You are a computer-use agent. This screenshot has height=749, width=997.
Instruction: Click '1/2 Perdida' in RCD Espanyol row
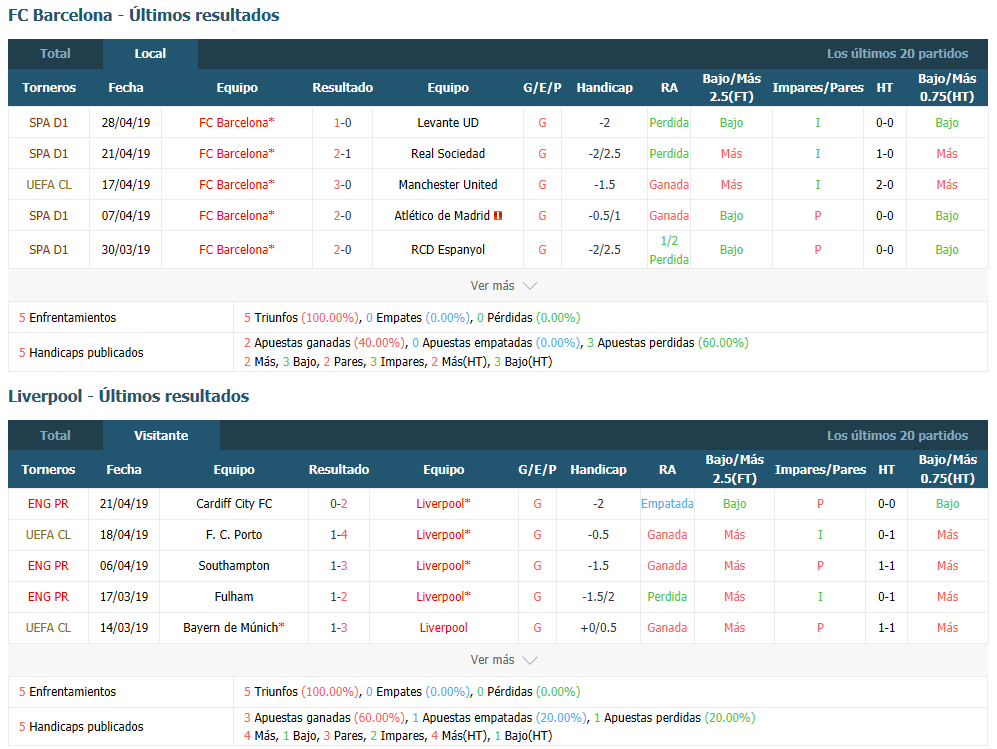coord(669,250)
